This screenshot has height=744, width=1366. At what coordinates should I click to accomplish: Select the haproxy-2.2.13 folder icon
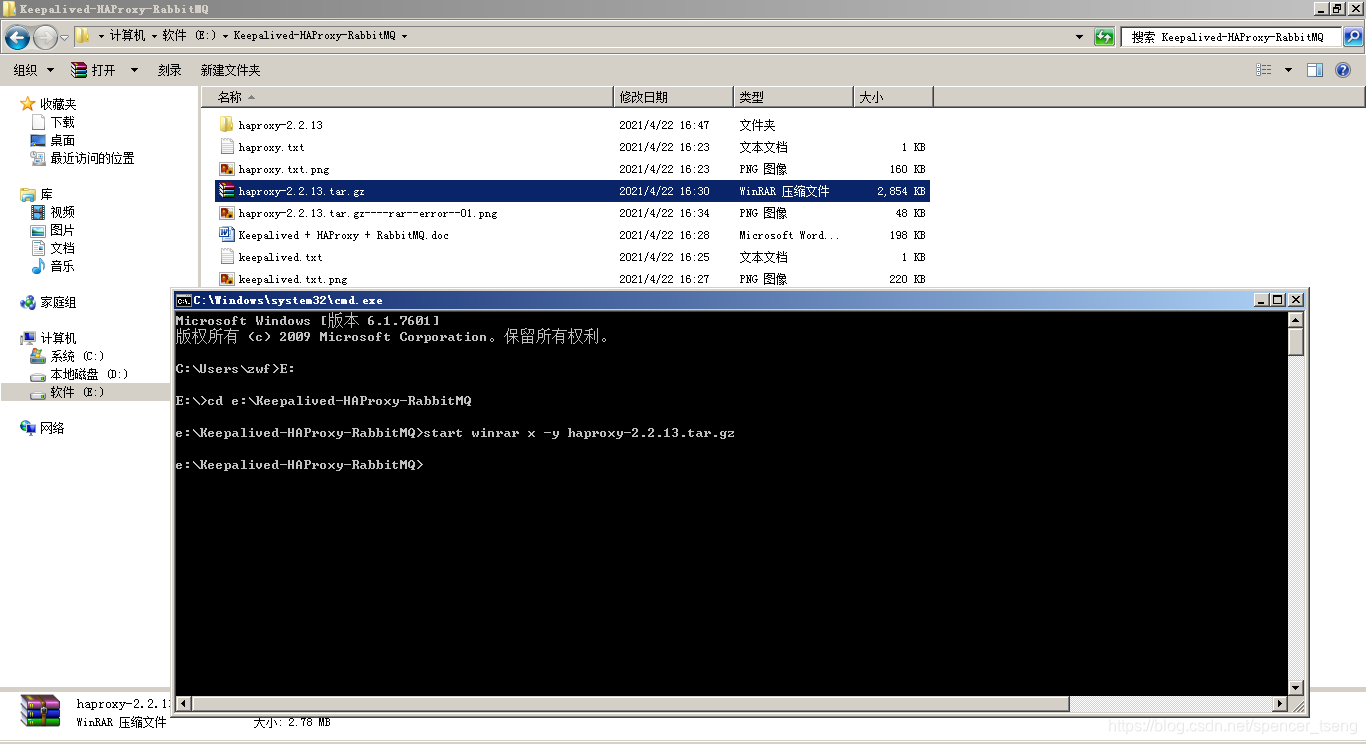tap(226, 125)
